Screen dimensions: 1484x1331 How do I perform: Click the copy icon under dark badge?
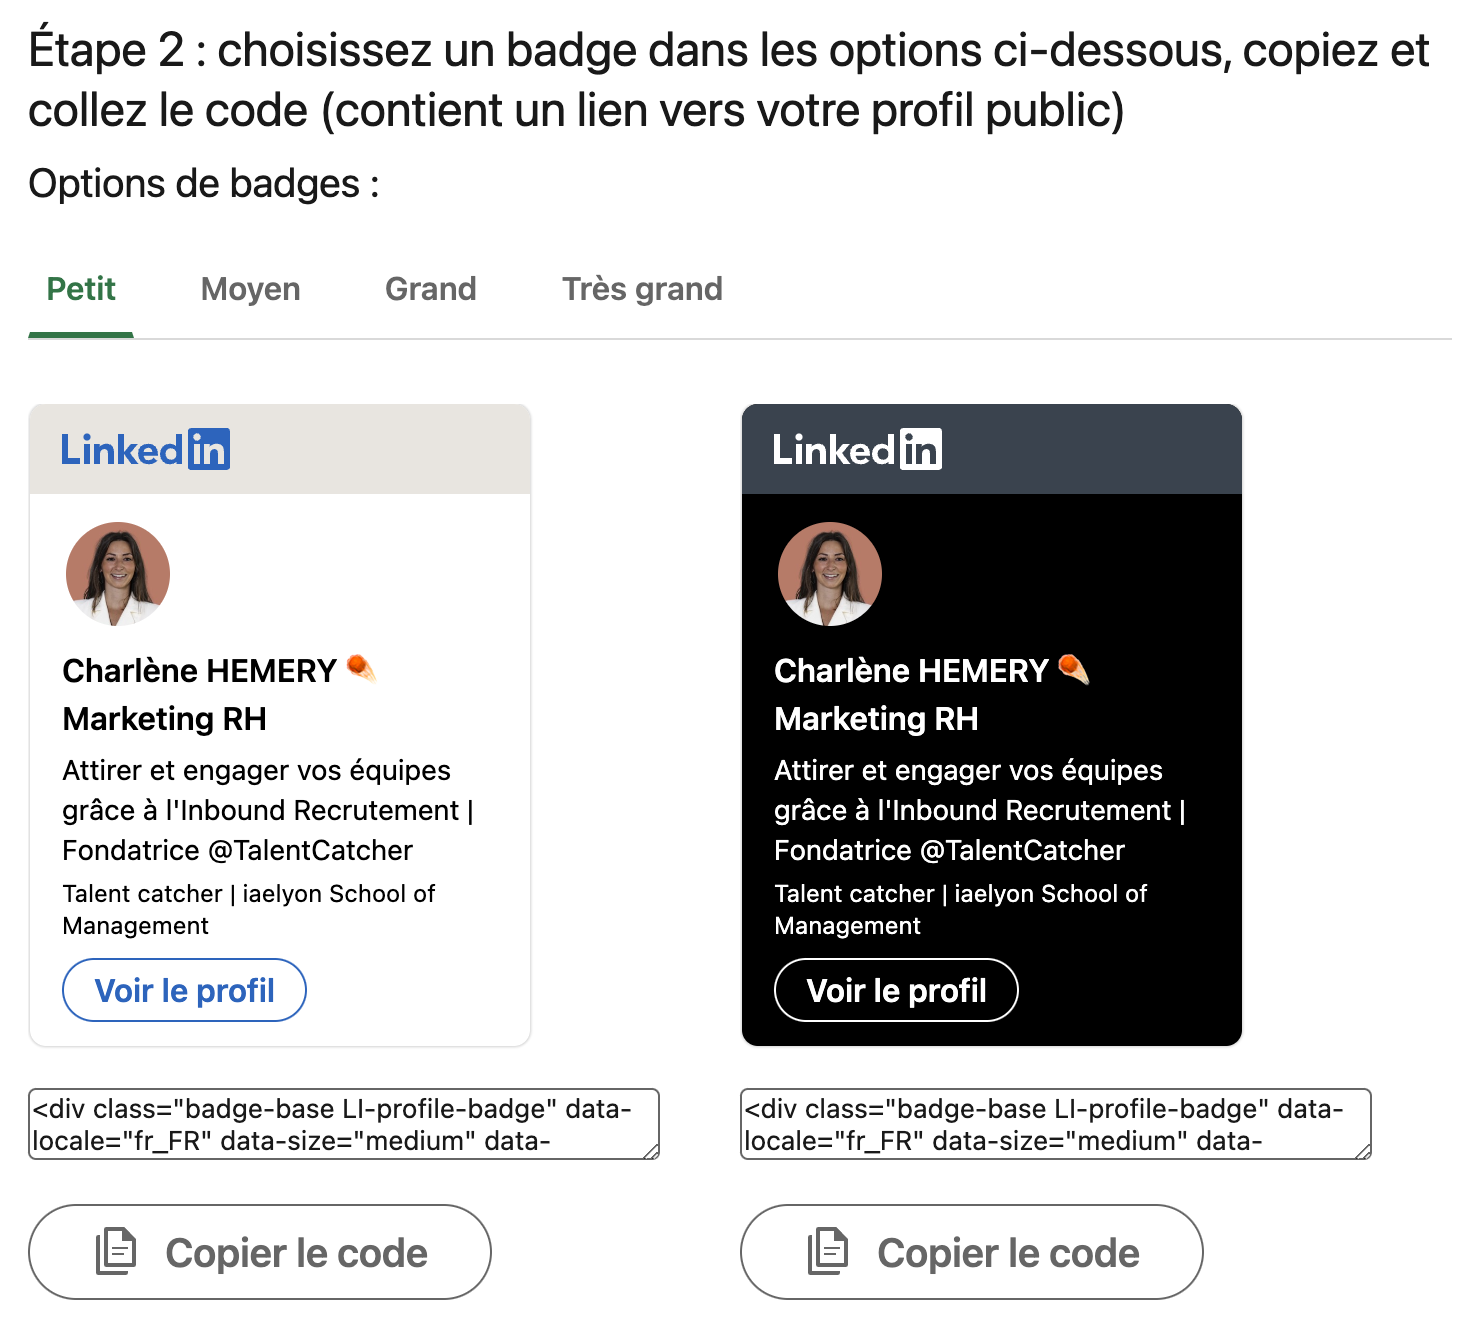(x=828, y=1251)
